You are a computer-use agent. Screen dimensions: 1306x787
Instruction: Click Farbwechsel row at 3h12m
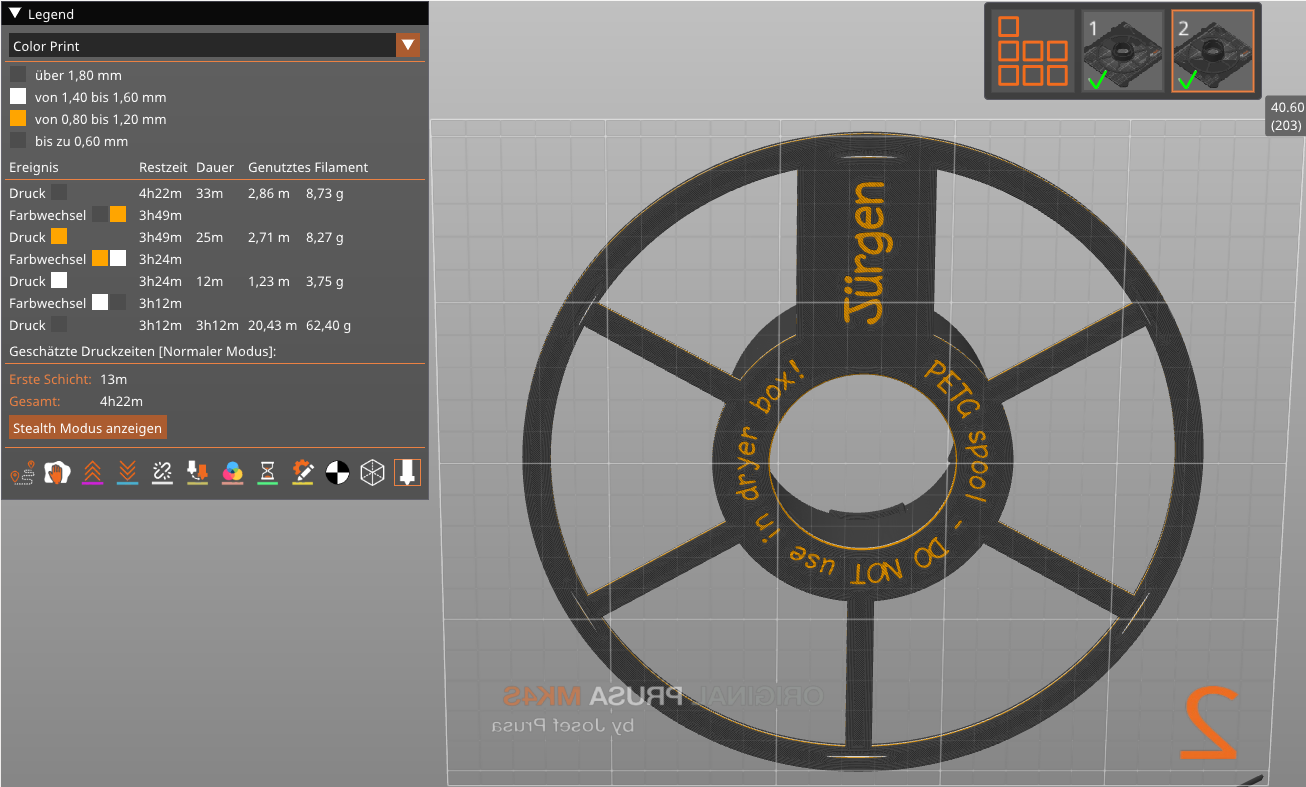pyautogui.click(x=96, y=303)
